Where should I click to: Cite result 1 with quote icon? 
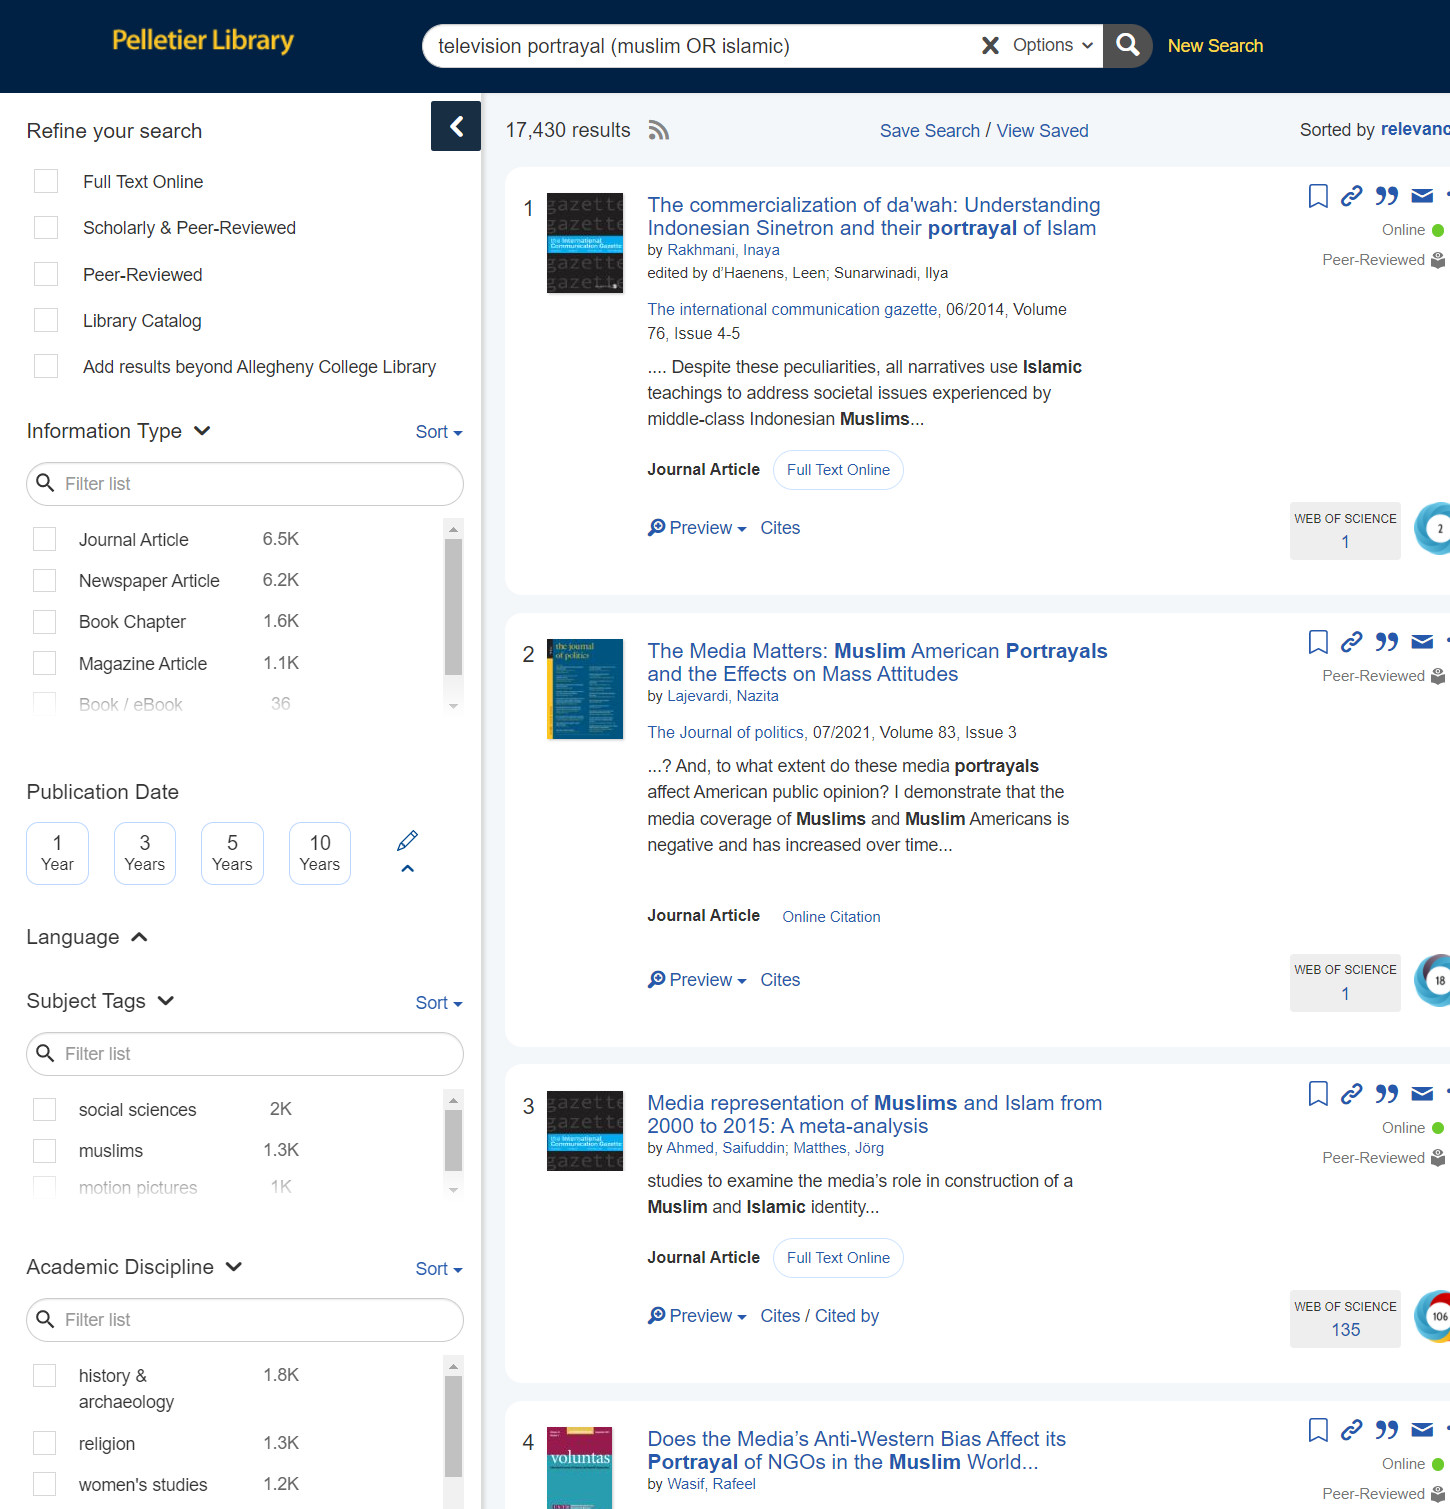pyautogui.click(x=1387, y=196)
